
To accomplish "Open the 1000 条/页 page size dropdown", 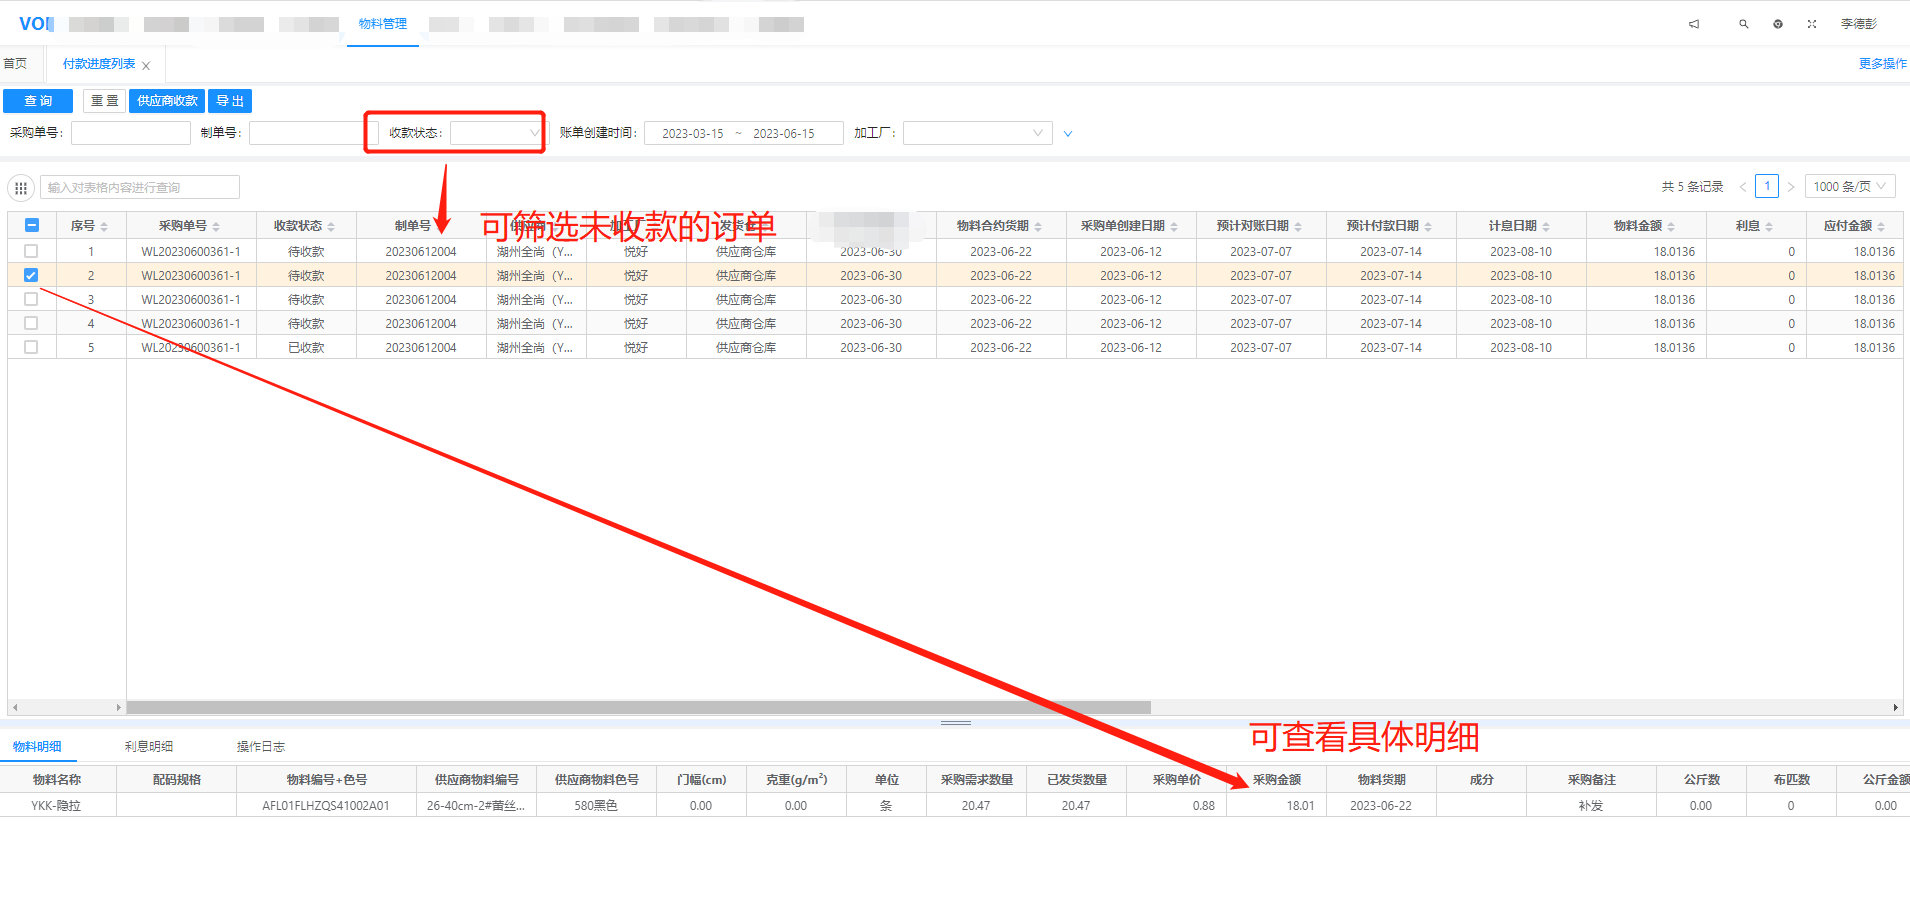I will coord(1849,187).
